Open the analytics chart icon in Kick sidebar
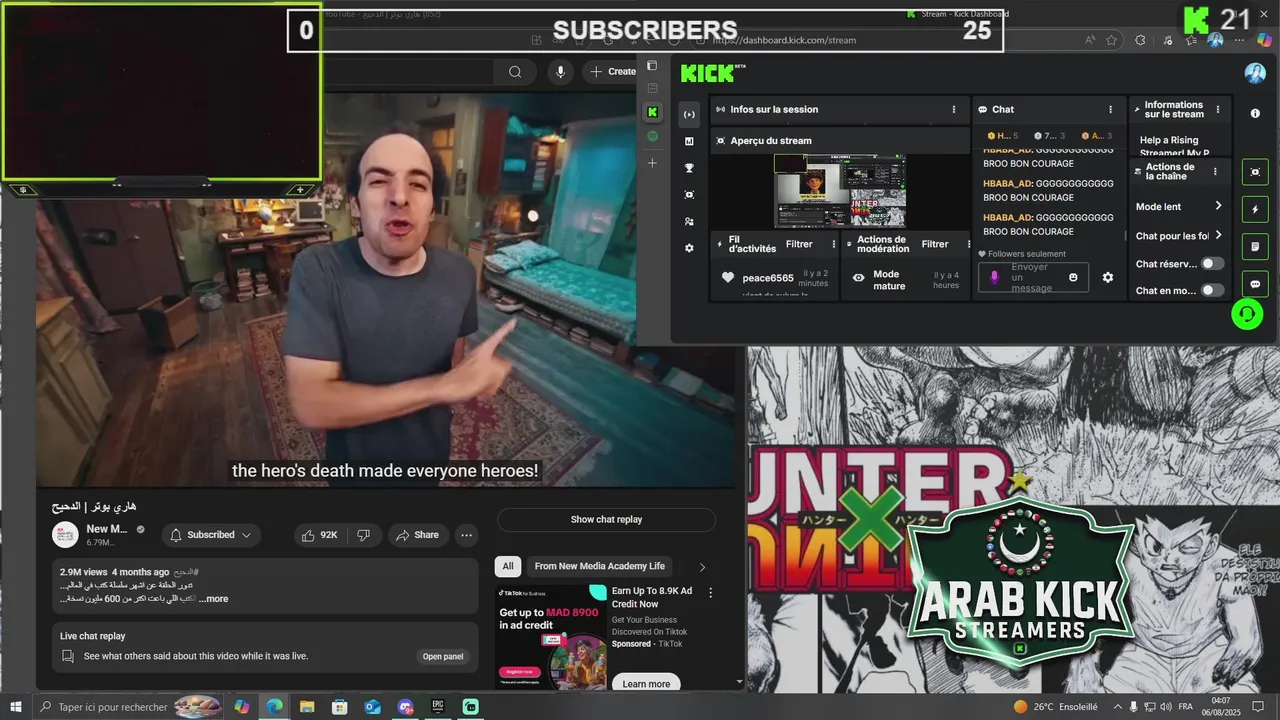 689,141
